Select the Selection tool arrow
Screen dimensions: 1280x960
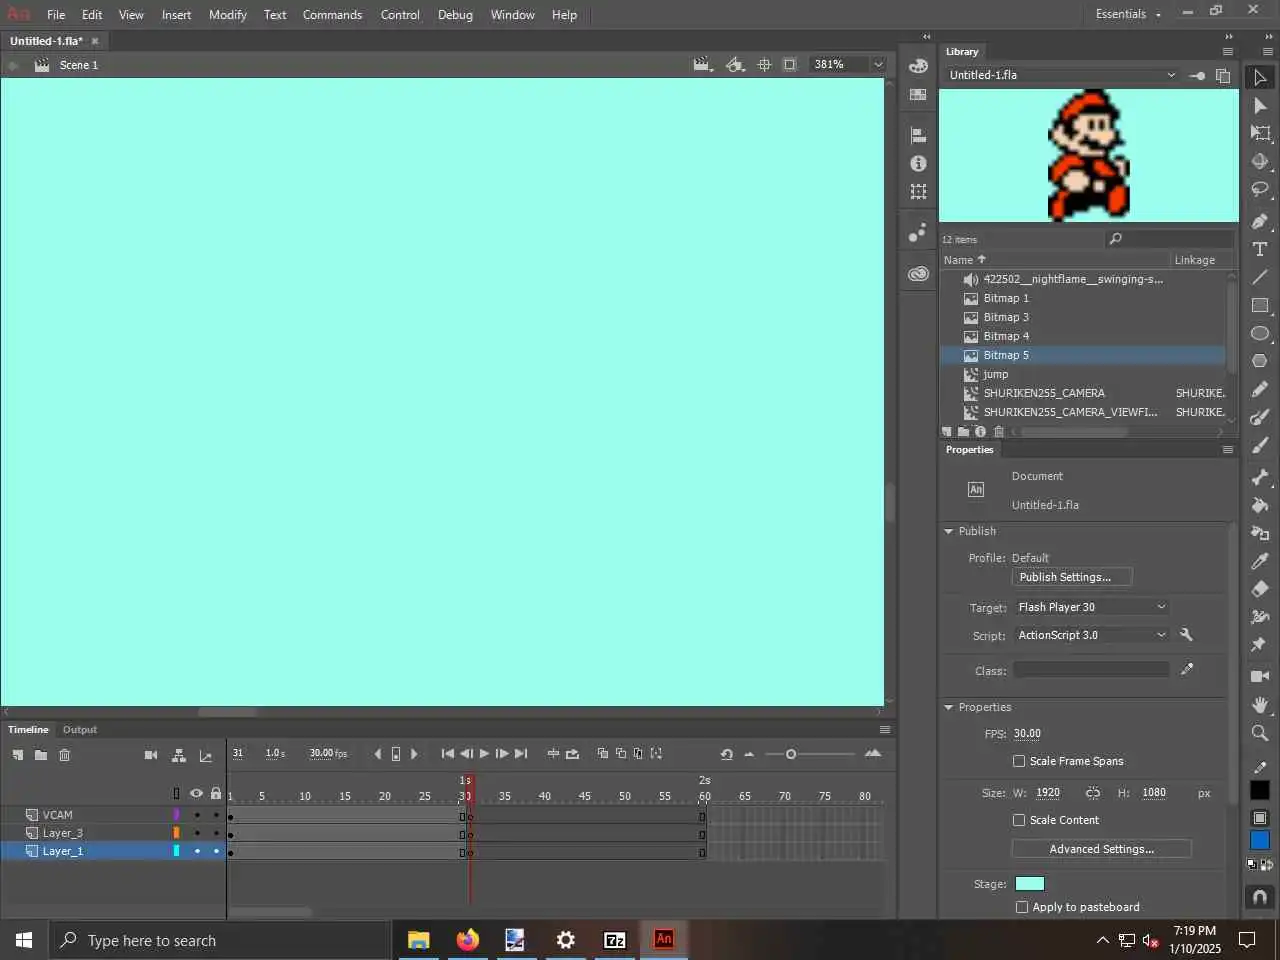tap(1260, 77)
